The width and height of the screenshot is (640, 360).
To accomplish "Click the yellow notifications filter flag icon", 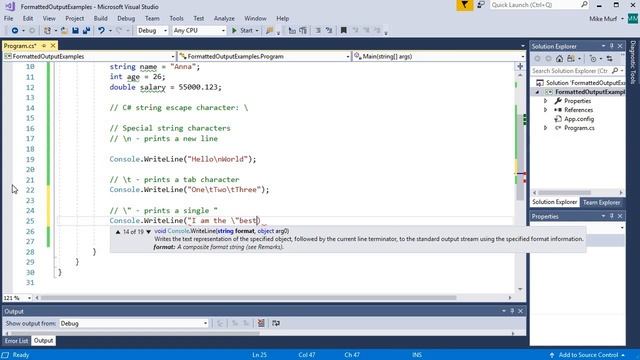I will (464, 5).
